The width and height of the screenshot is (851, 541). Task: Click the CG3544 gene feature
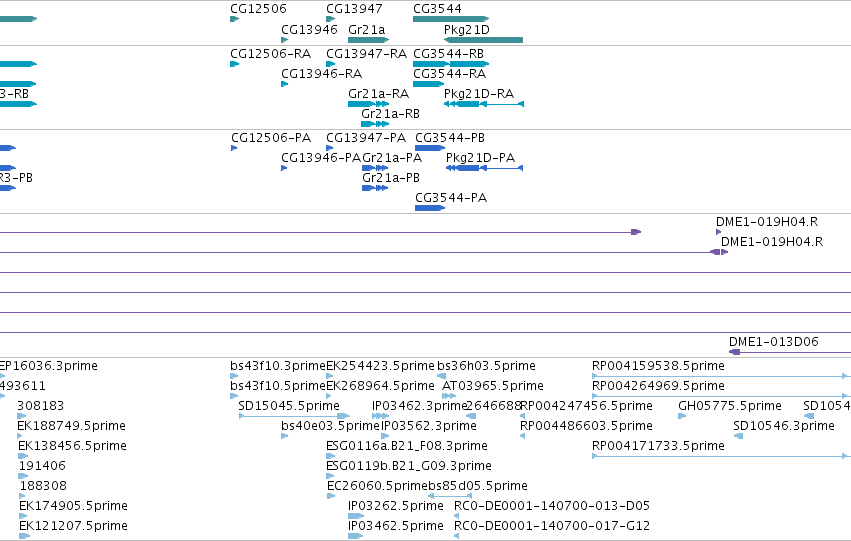point(451,19)
